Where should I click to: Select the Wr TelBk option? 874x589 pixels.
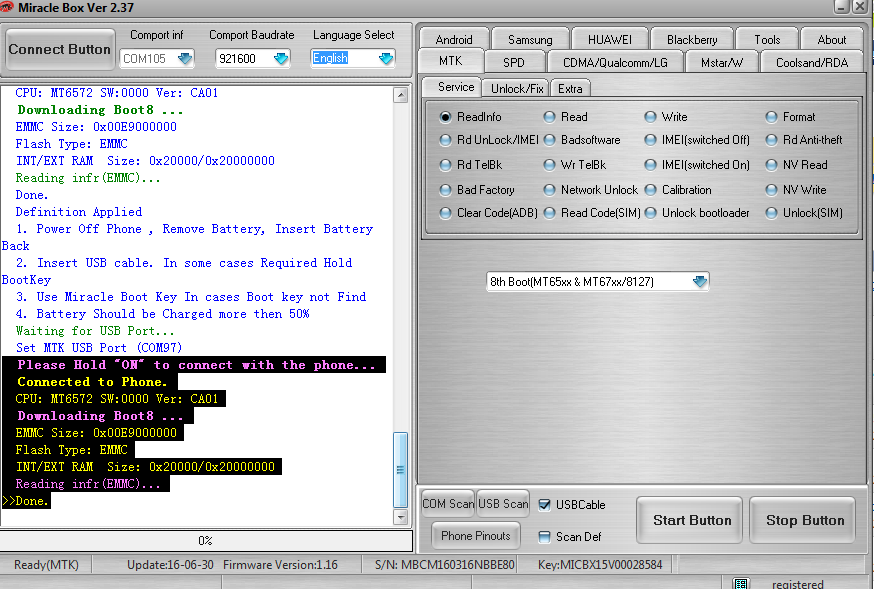[x=549, y=165]
